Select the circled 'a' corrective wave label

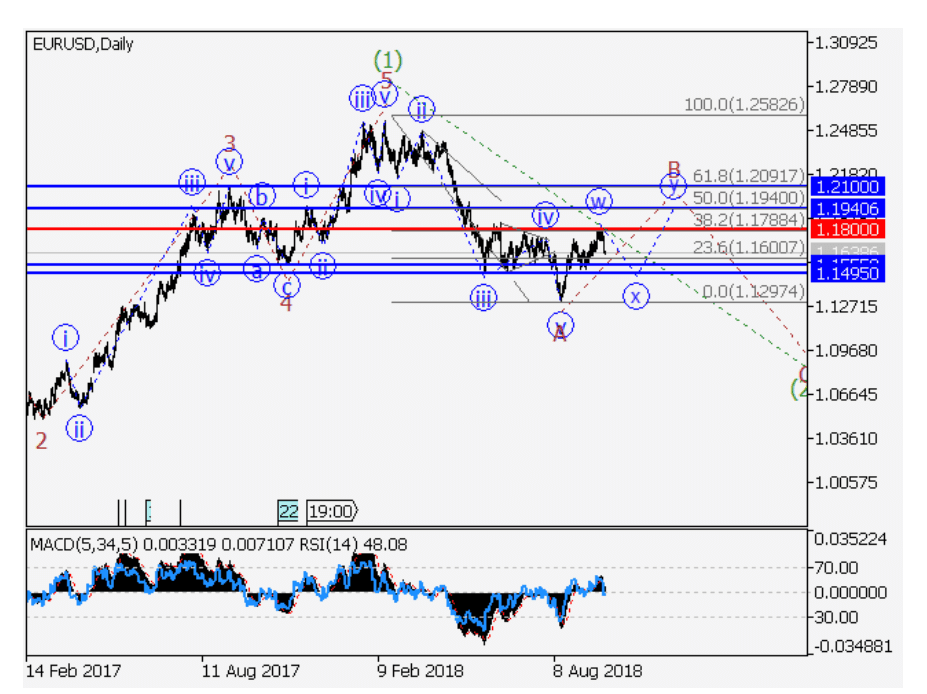(256, 268)
